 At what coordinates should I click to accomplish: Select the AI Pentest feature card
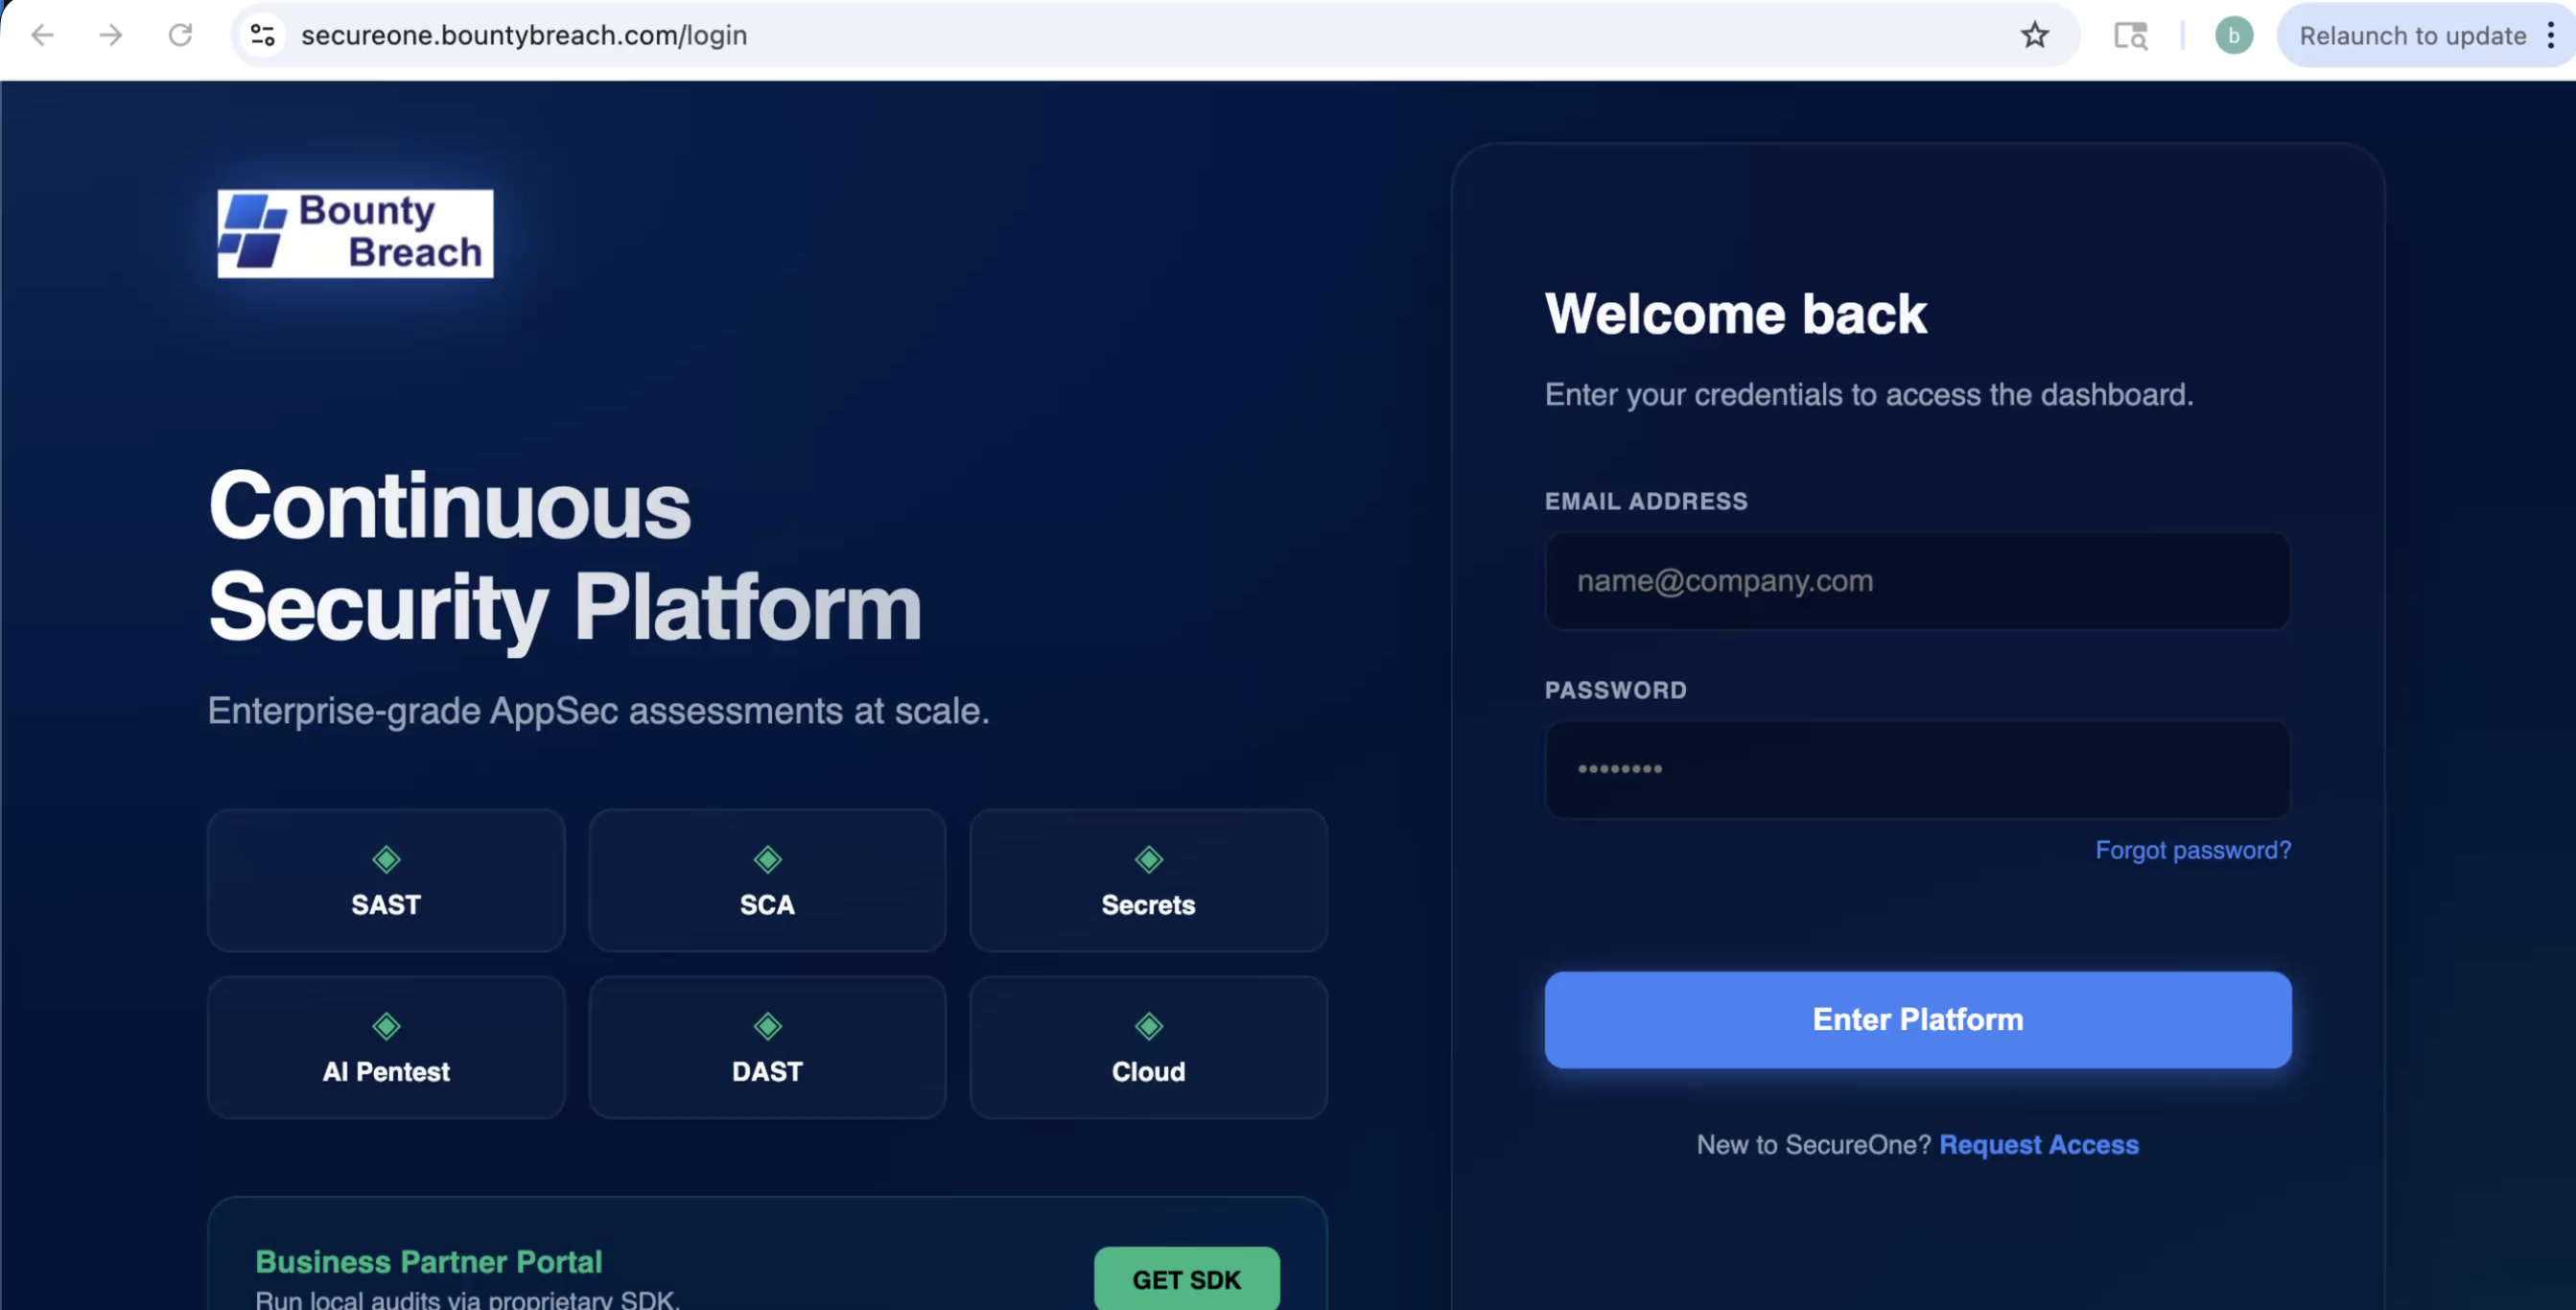tap(386, 1047)
